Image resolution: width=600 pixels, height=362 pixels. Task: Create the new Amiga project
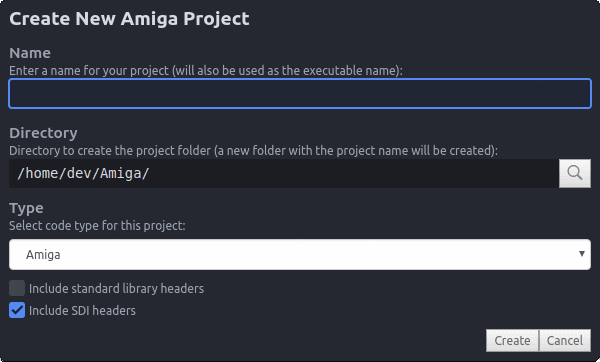512,340
